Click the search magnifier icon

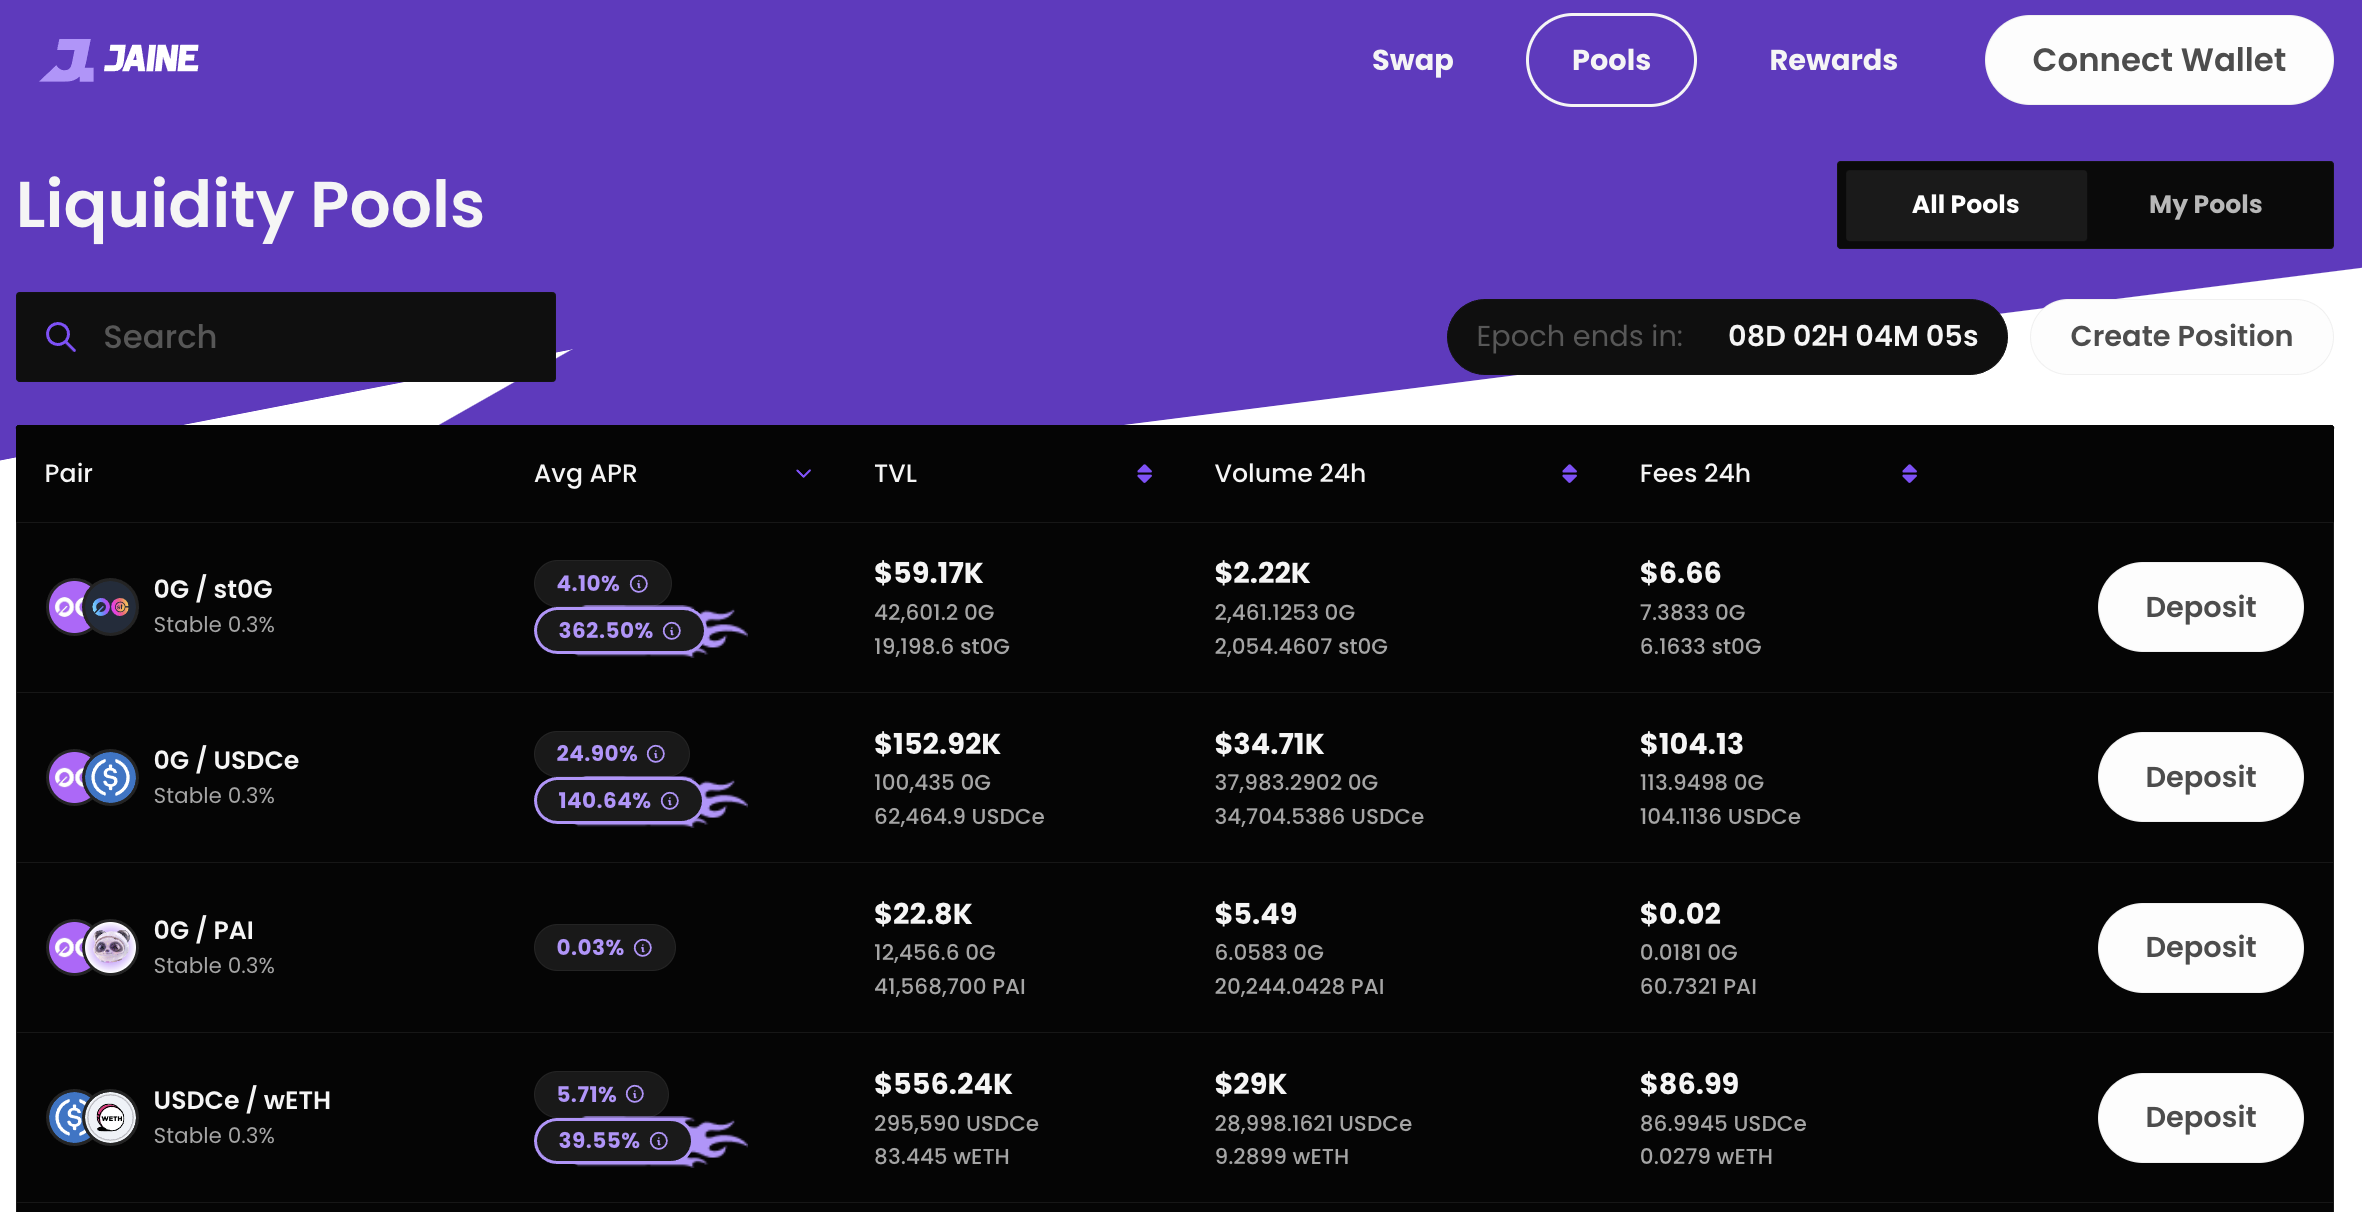point(61,337)
